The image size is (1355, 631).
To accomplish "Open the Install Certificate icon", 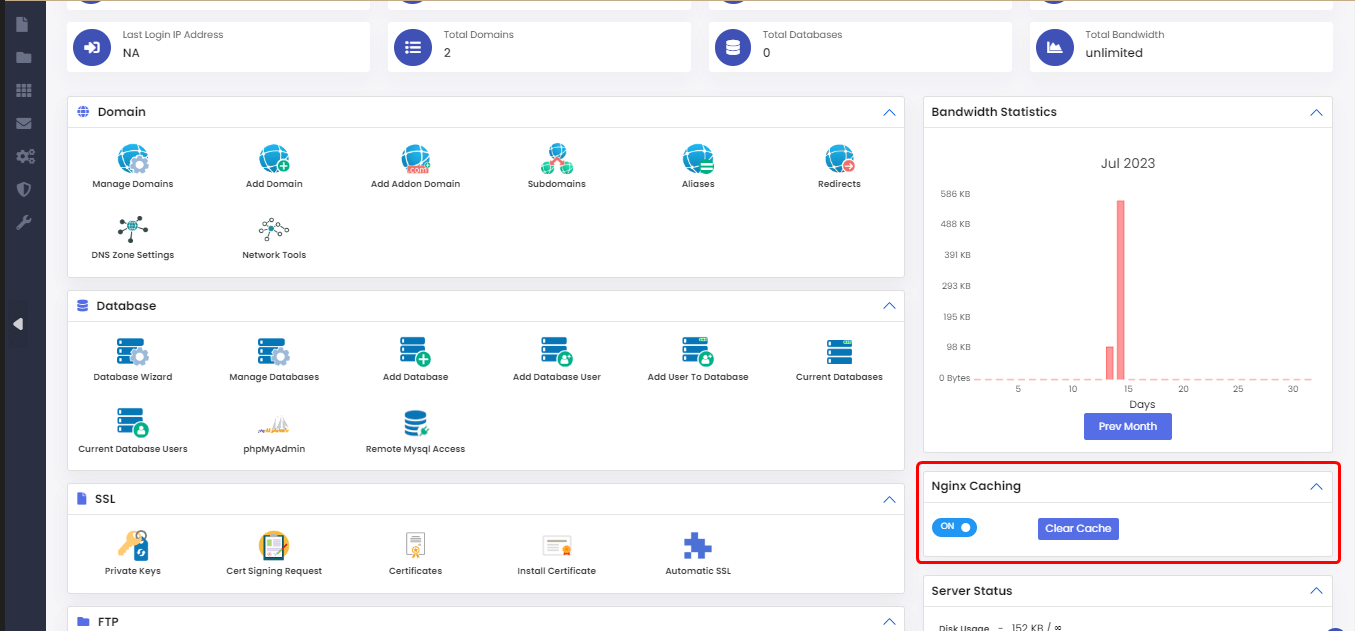I will tap(556, 546).
